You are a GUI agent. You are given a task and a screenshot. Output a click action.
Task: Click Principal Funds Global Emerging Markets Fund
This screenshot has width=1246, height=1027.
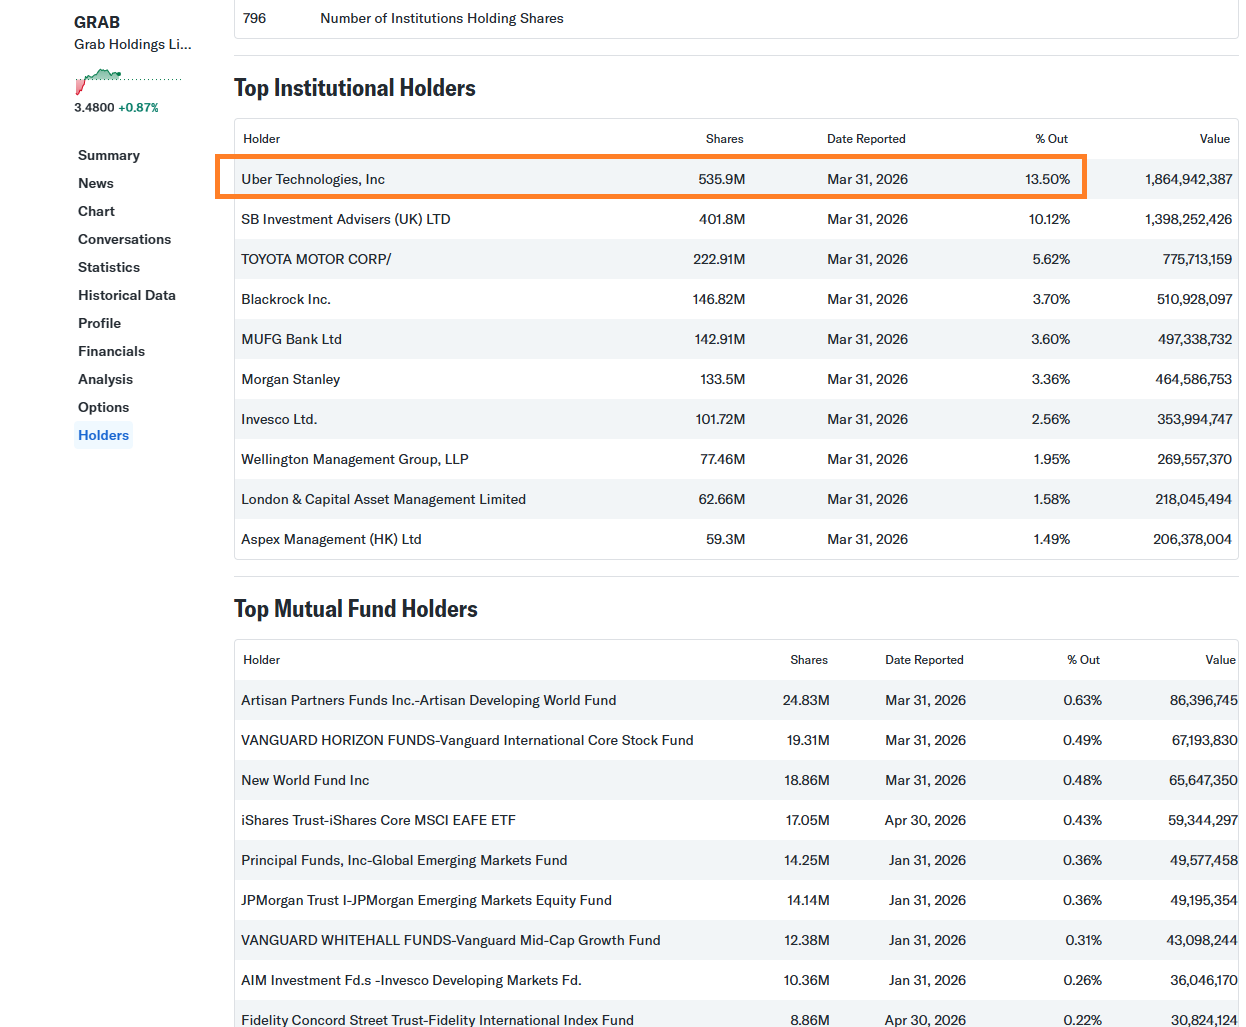[x=404, y=860]
